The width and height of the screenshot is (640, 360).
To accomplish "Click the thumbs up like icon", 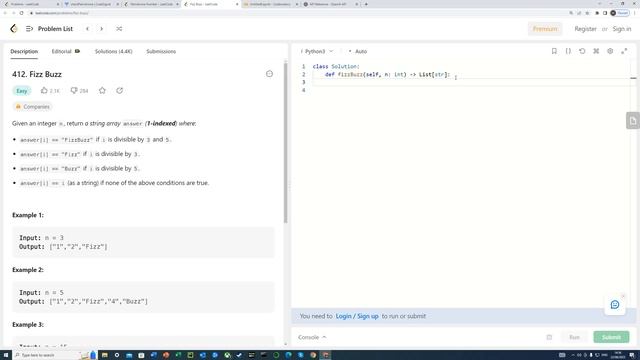I will [x=44, y=90].
